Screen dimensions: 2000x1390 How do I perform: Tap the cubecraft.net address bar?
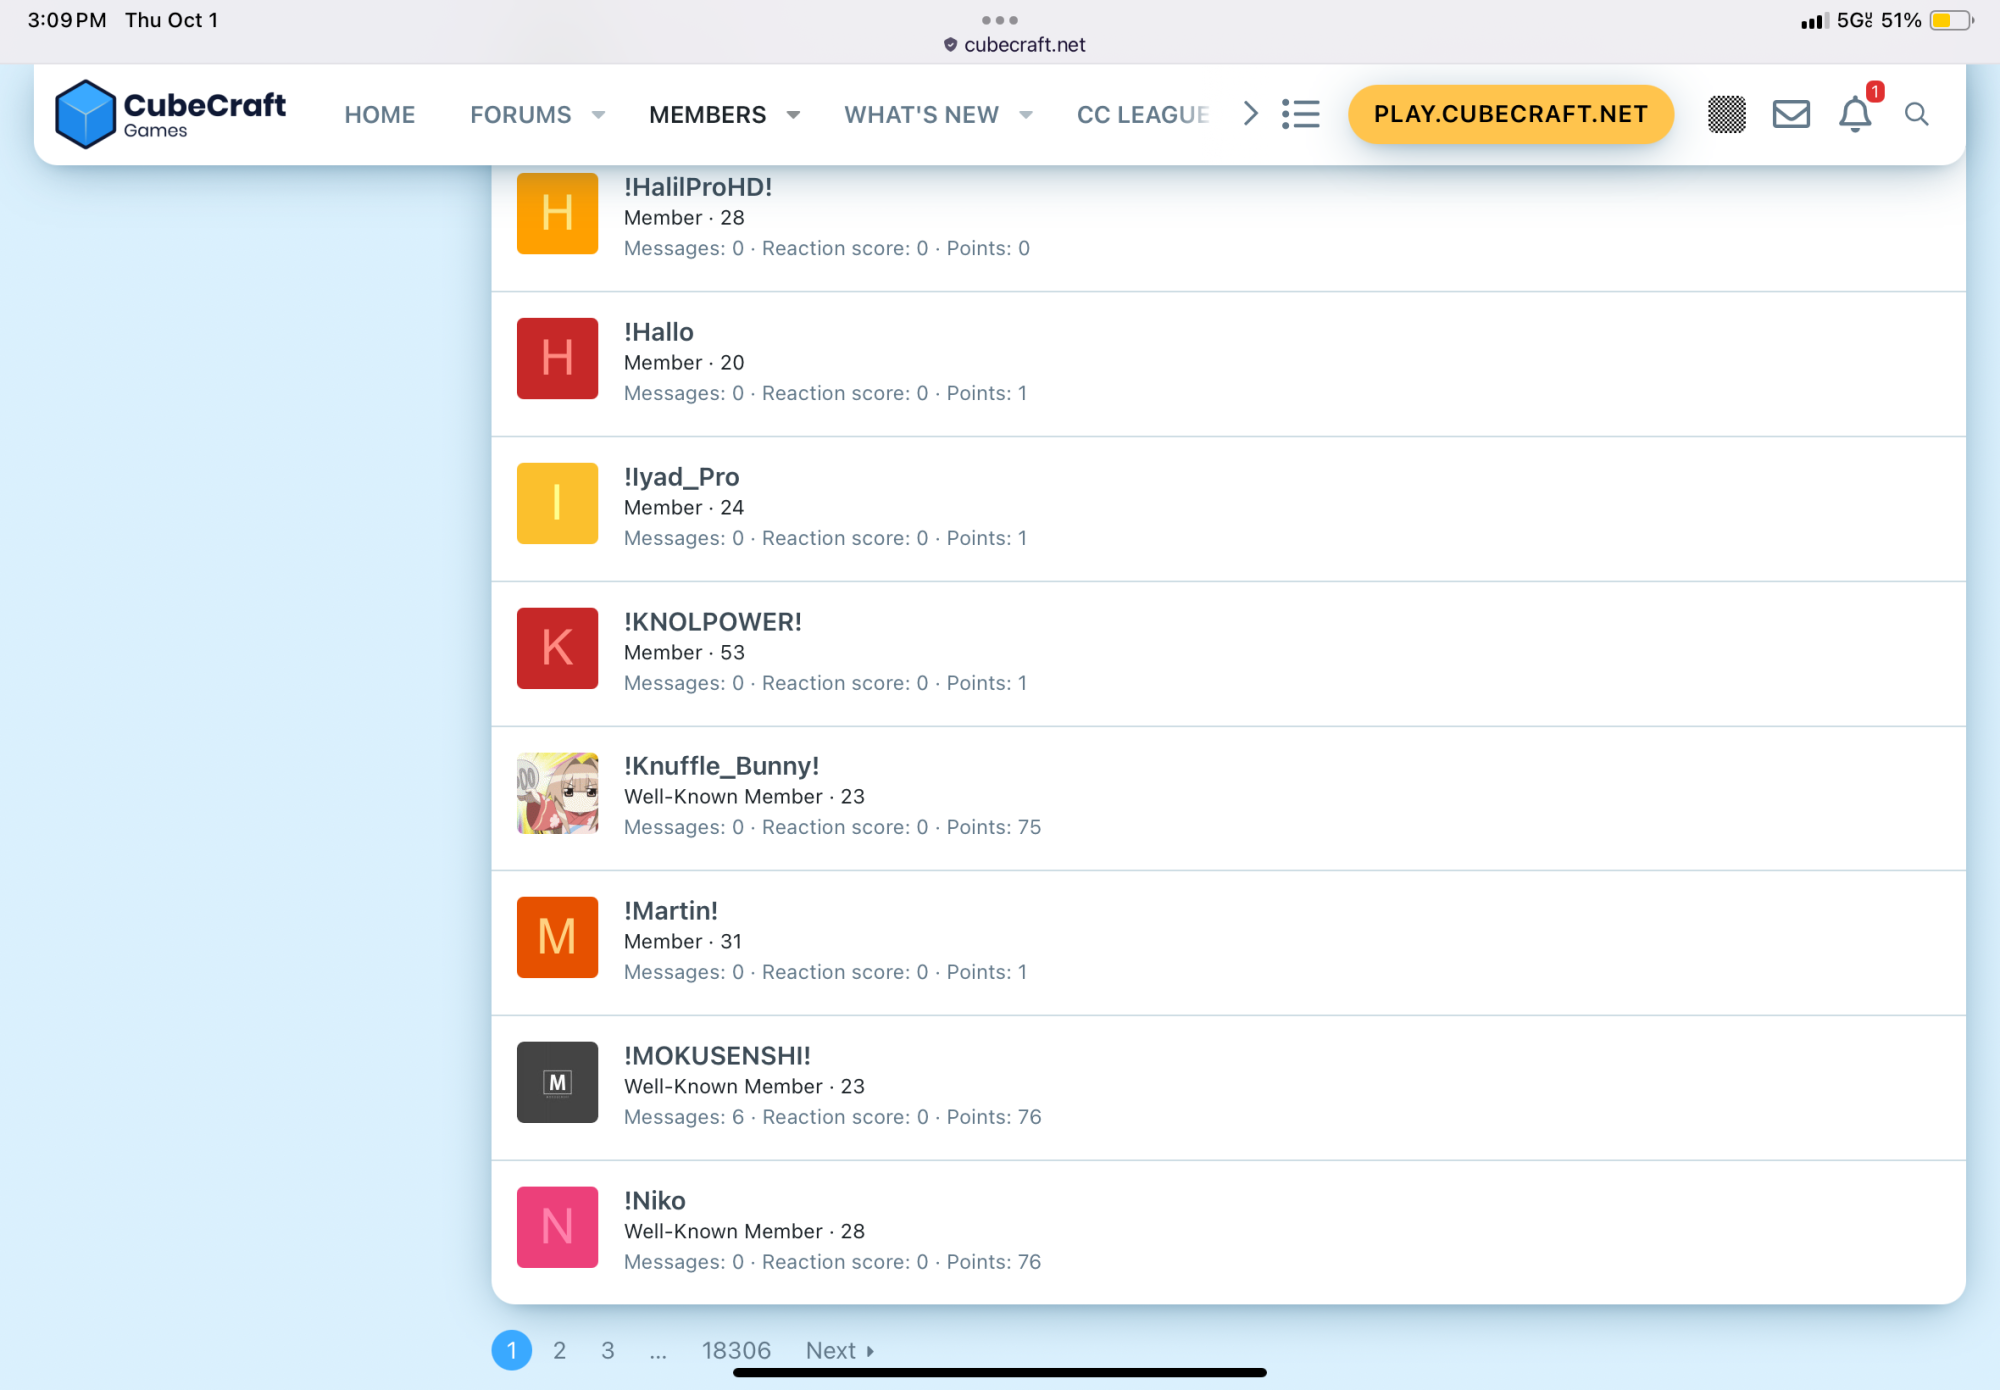click(1015, 45)
